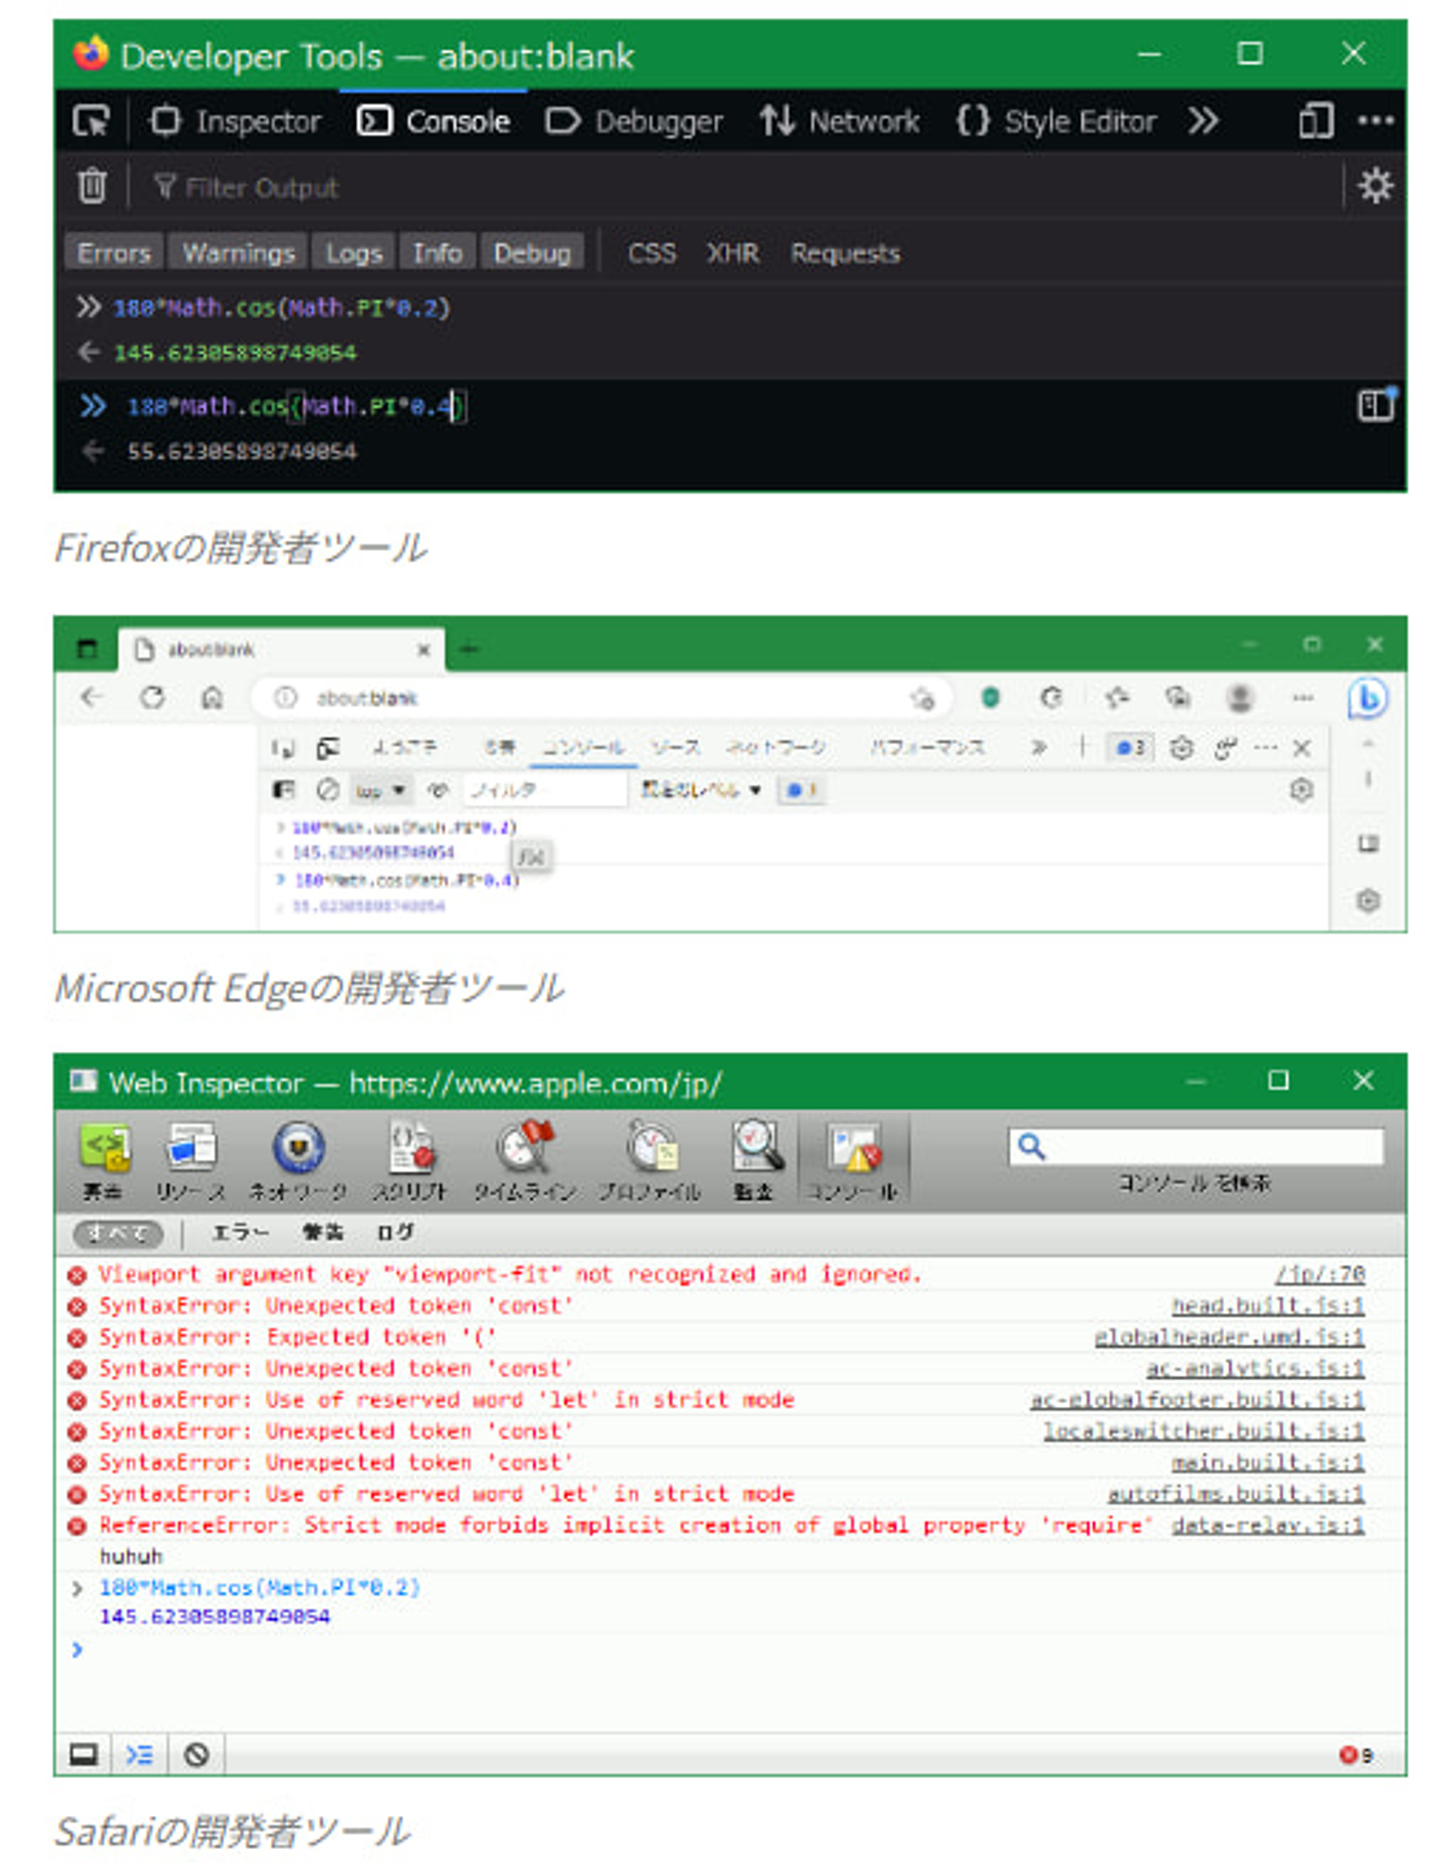The height and width of the screenshot is (1866, 1440).
Task: Open console settings gear at right of Edge console bar
Action: (1301, 790)
